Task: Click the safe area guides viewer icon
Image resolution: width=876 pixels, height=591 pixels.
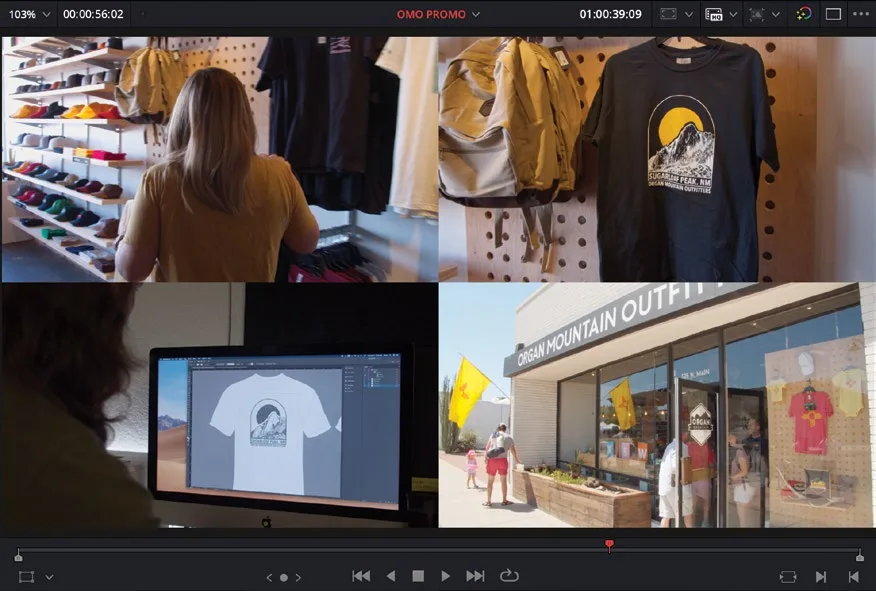Action: pyautogui.click(x=668, y=14)
